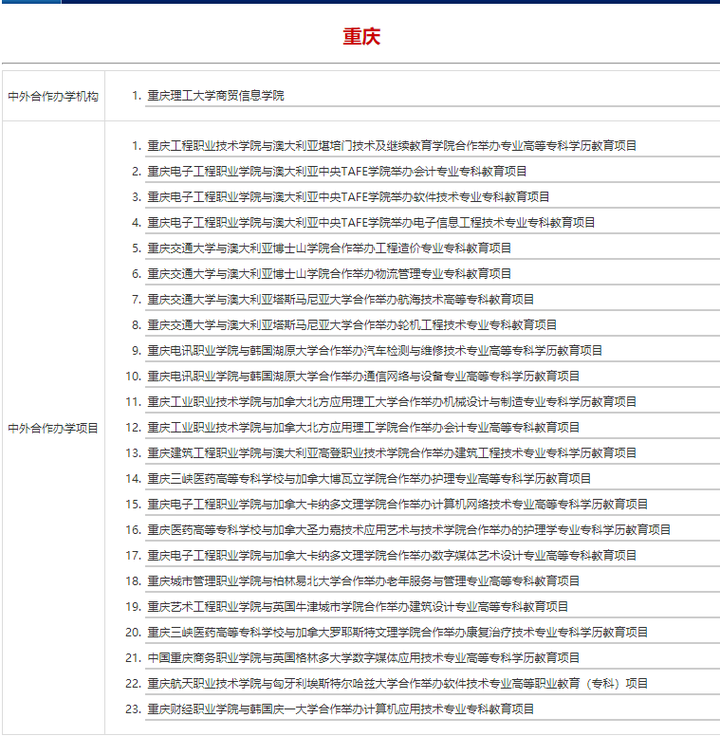Image resolution: width=720 pixels, height=736 pixels.
Task: Open 塔斯马尼亚大学 轮机工程技术 project link
Action: pos(352,325)
